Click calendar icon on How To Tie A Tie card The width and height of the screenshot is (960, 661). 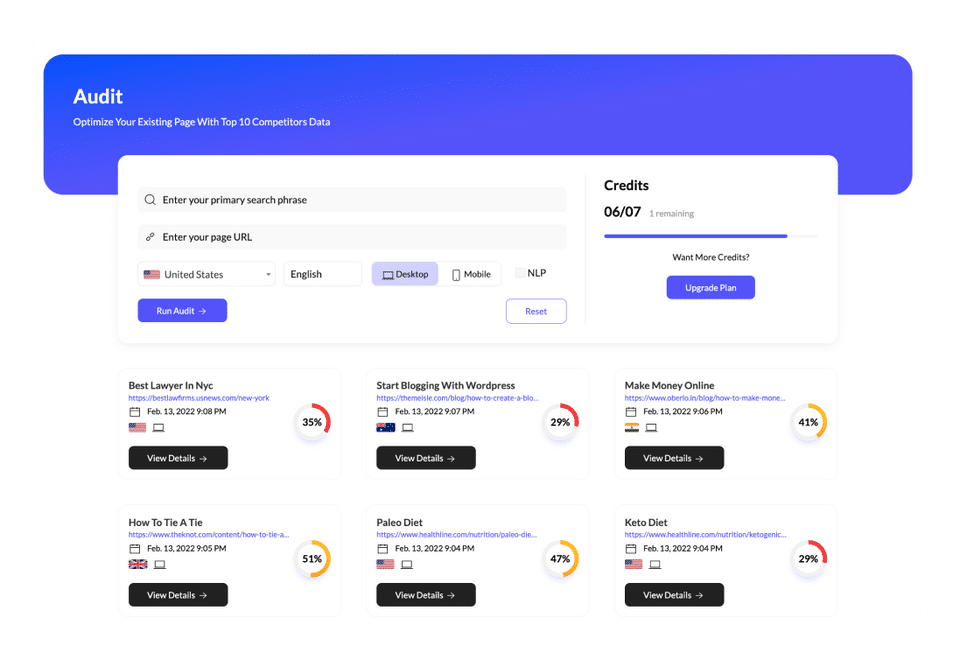click(x=135, y=549)
